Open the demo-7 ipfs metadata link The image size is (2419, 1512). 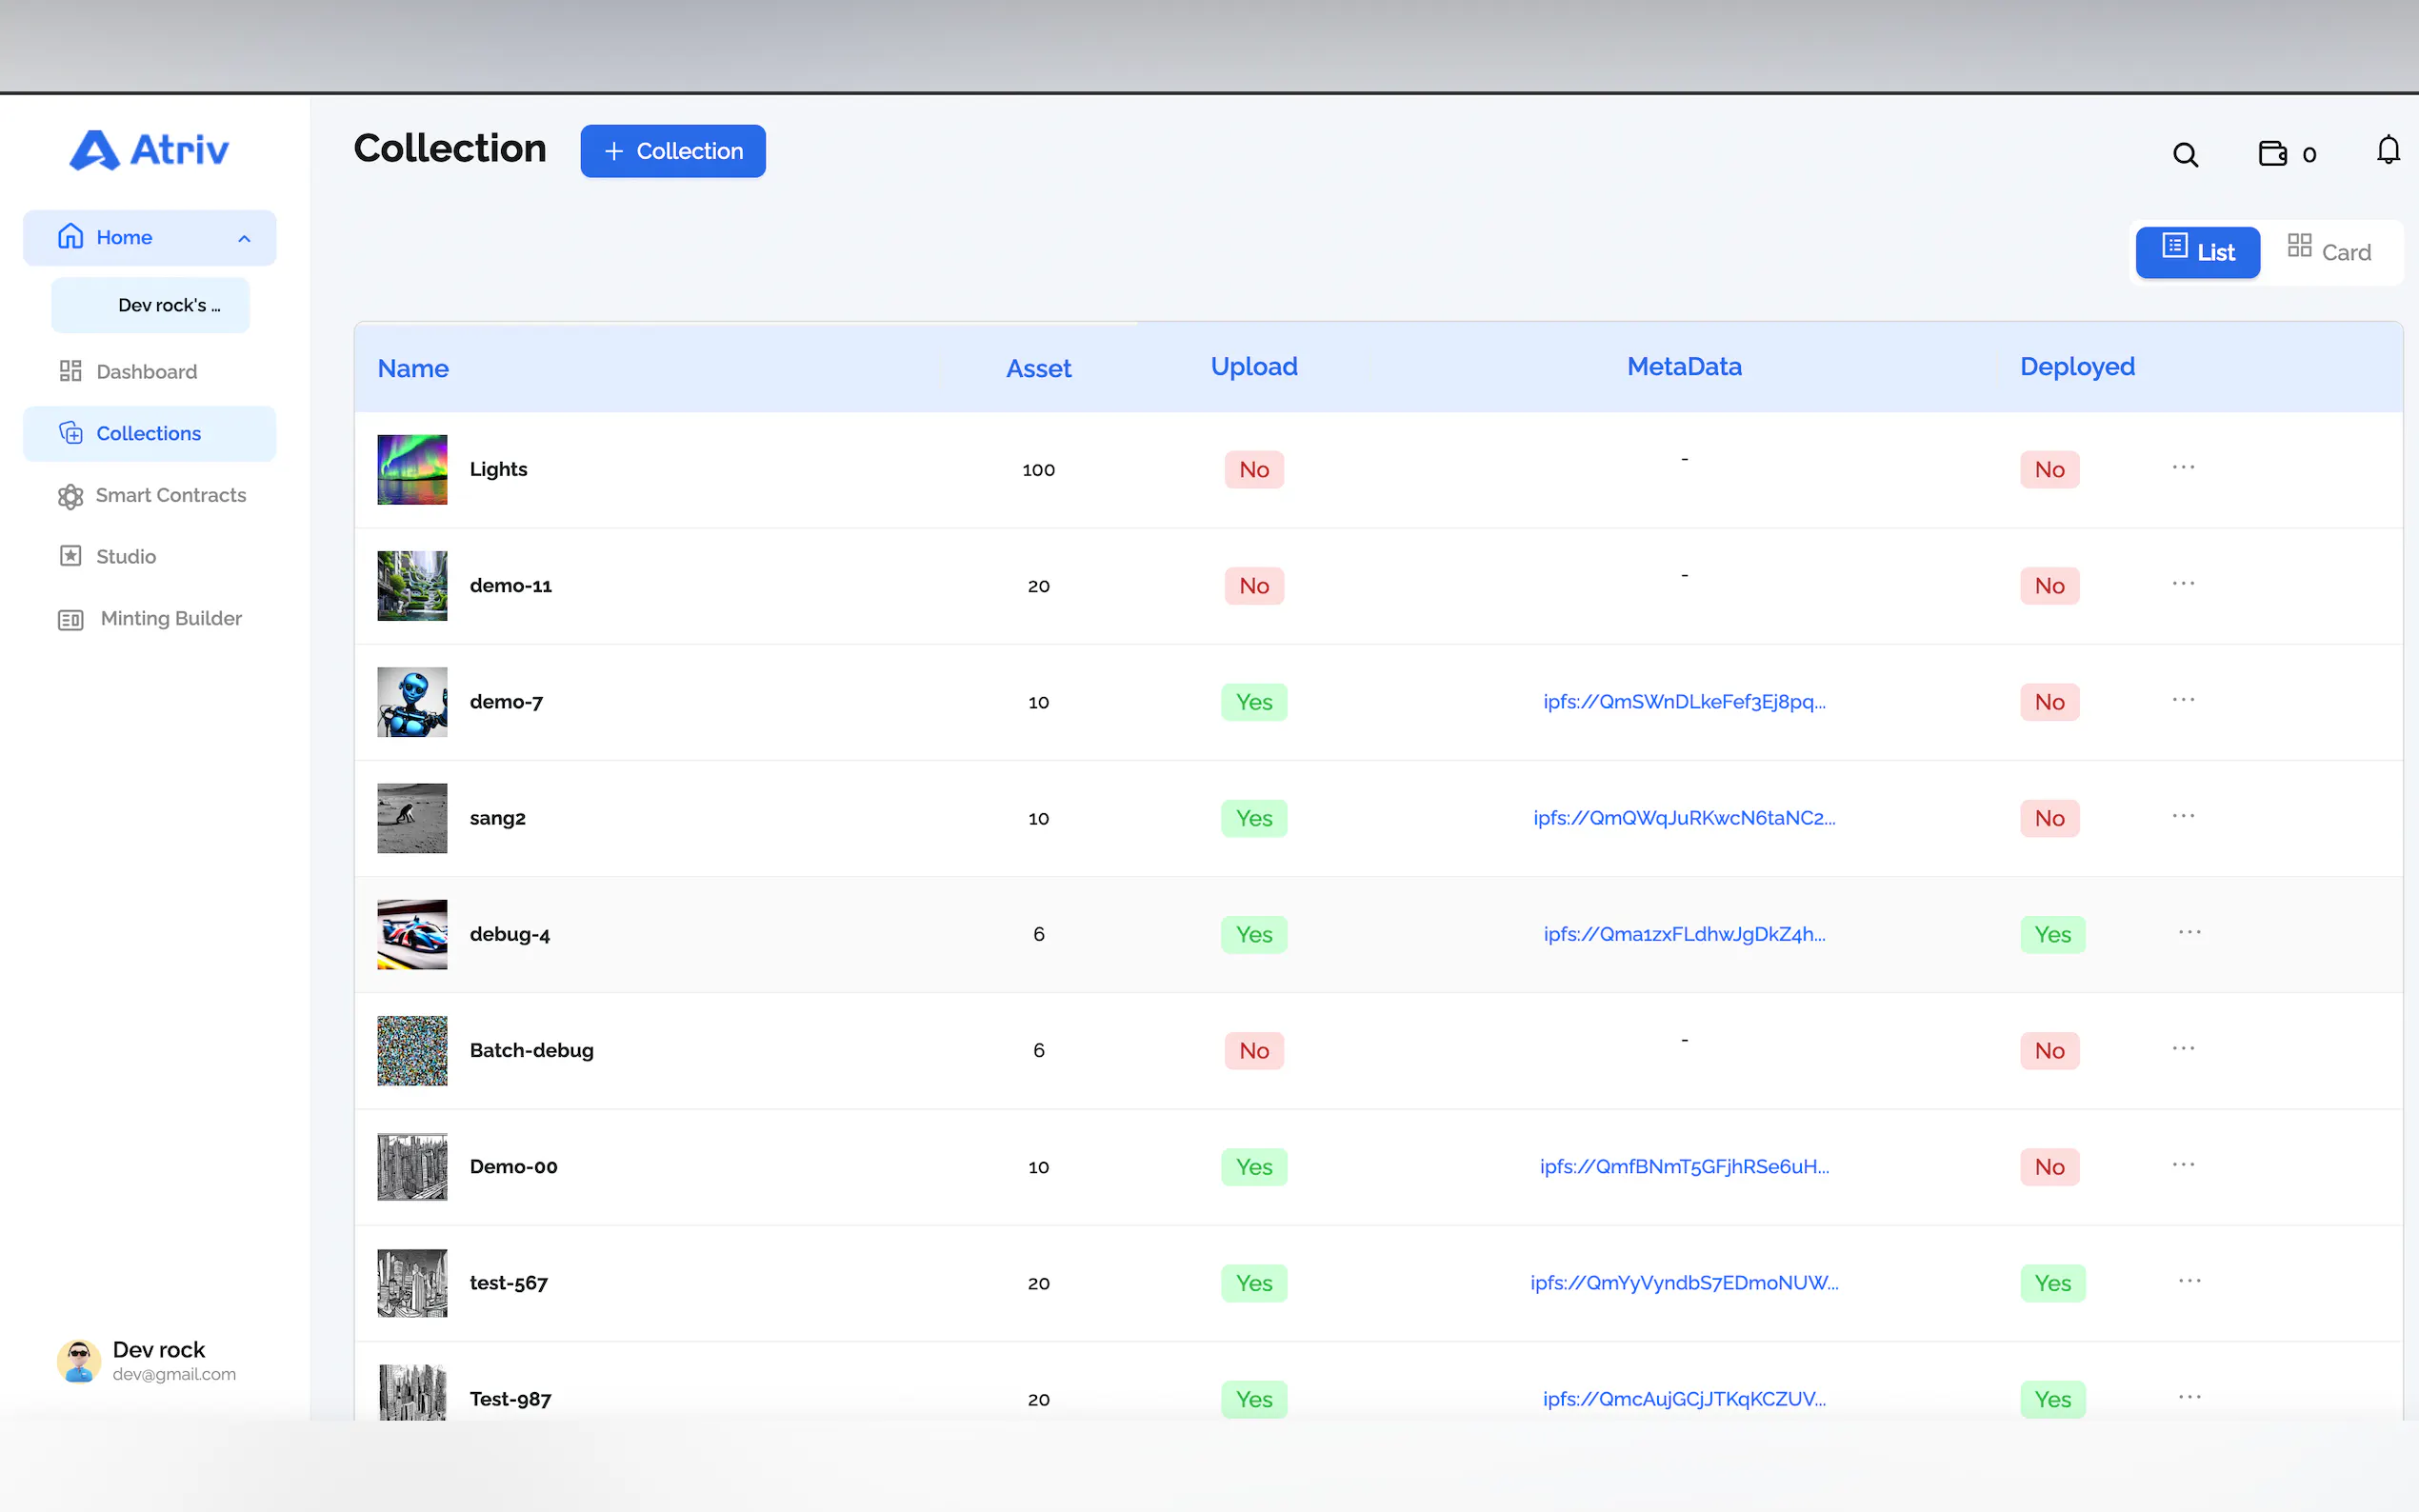(1683, 701)
